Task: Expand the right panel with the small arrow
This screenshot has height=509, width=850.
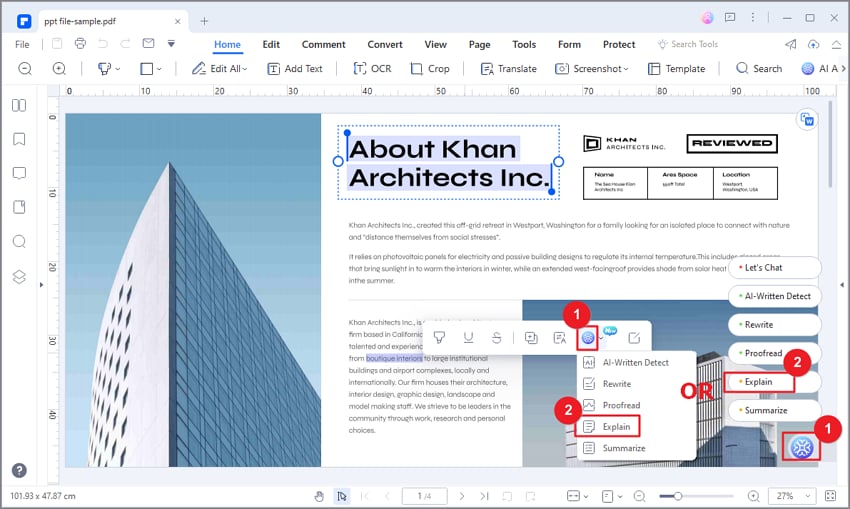Action: 842,285
